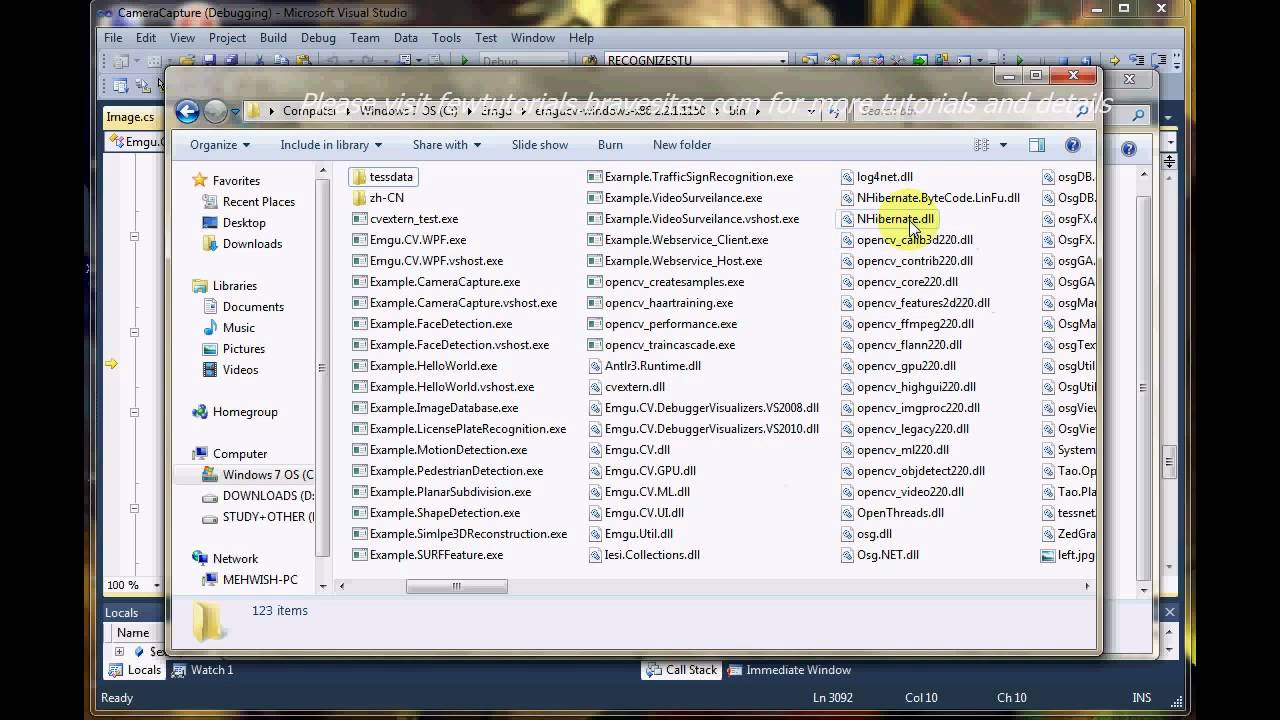Select Emgu.CV.dll file
This screenshot has width=1280, height=720.
(628, 450)
